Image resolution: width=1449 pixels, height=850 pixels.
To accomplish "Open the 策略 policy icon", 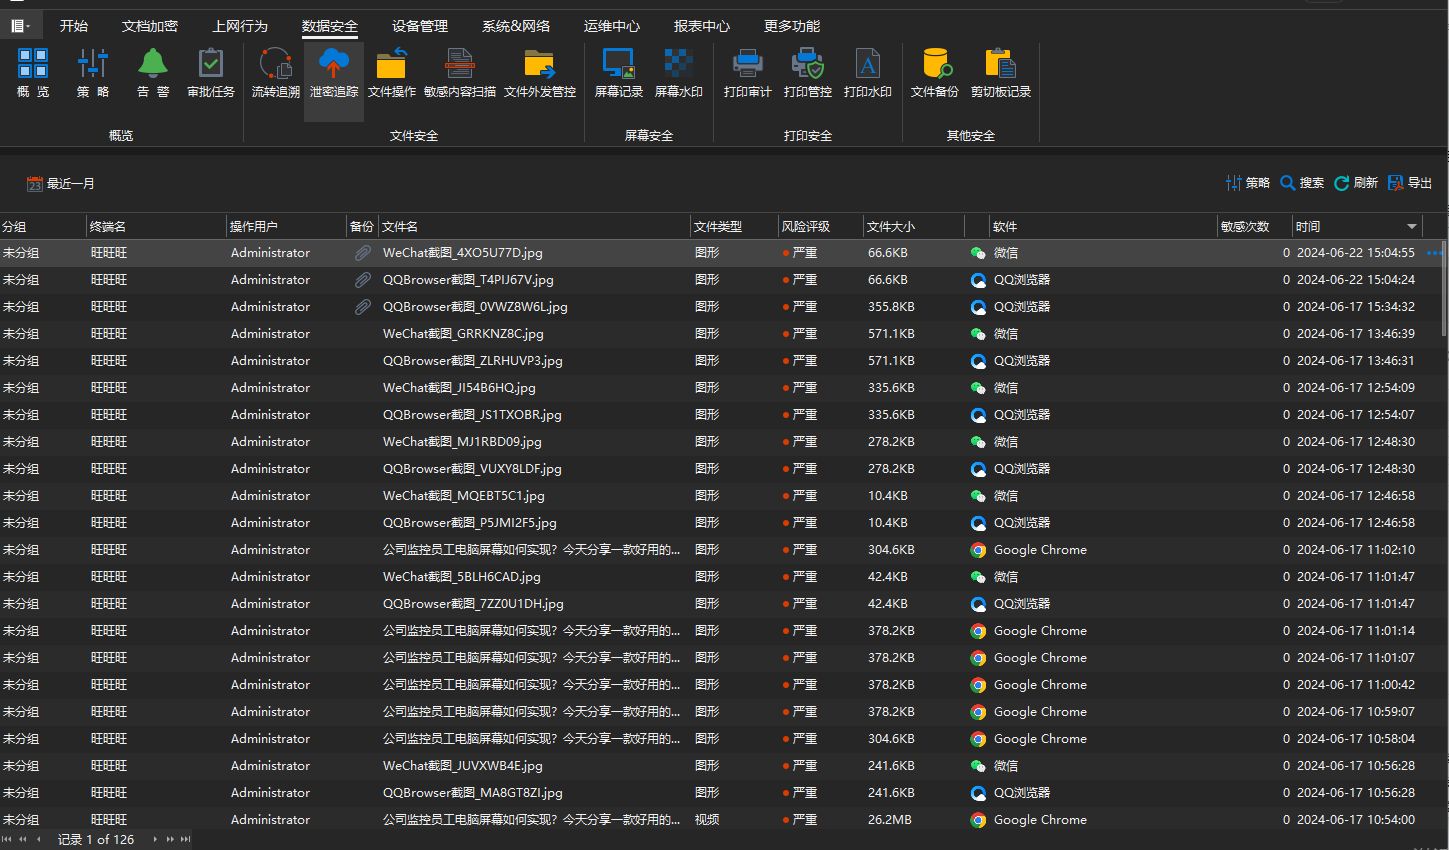I will 93,73.
